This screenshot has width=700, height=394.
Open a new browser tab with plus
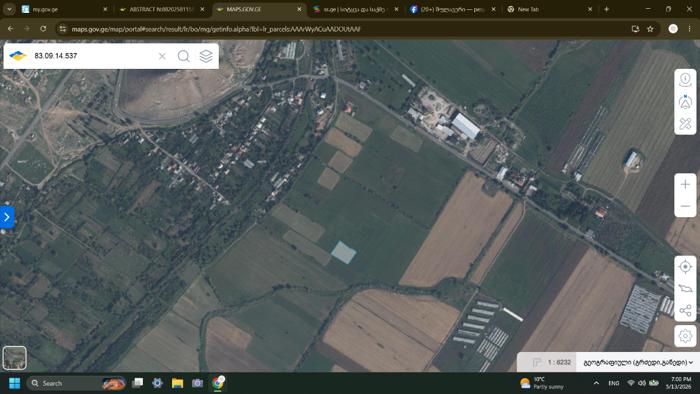pos(606,9)
